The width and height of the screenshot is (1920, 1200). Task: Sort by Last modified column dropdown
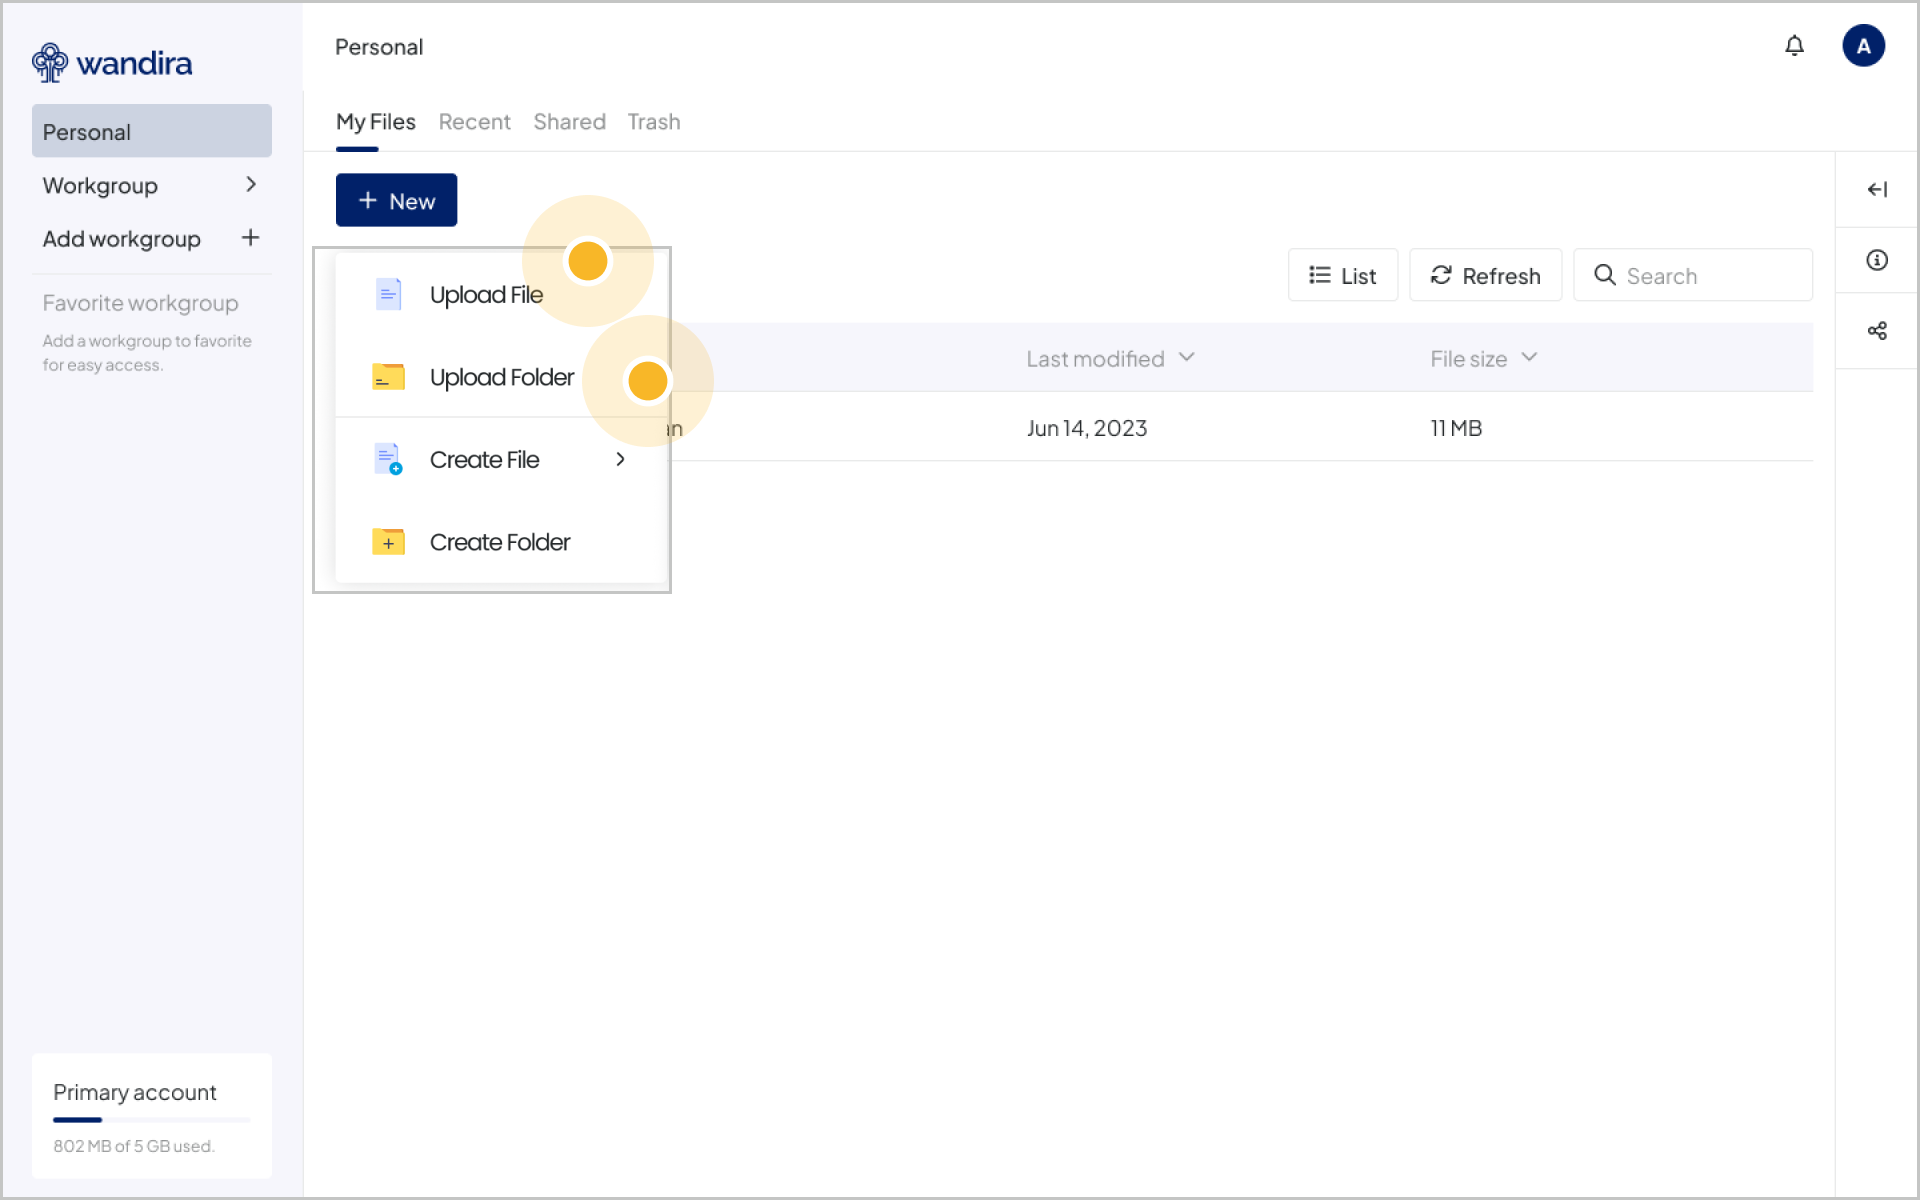point(1186,358)
